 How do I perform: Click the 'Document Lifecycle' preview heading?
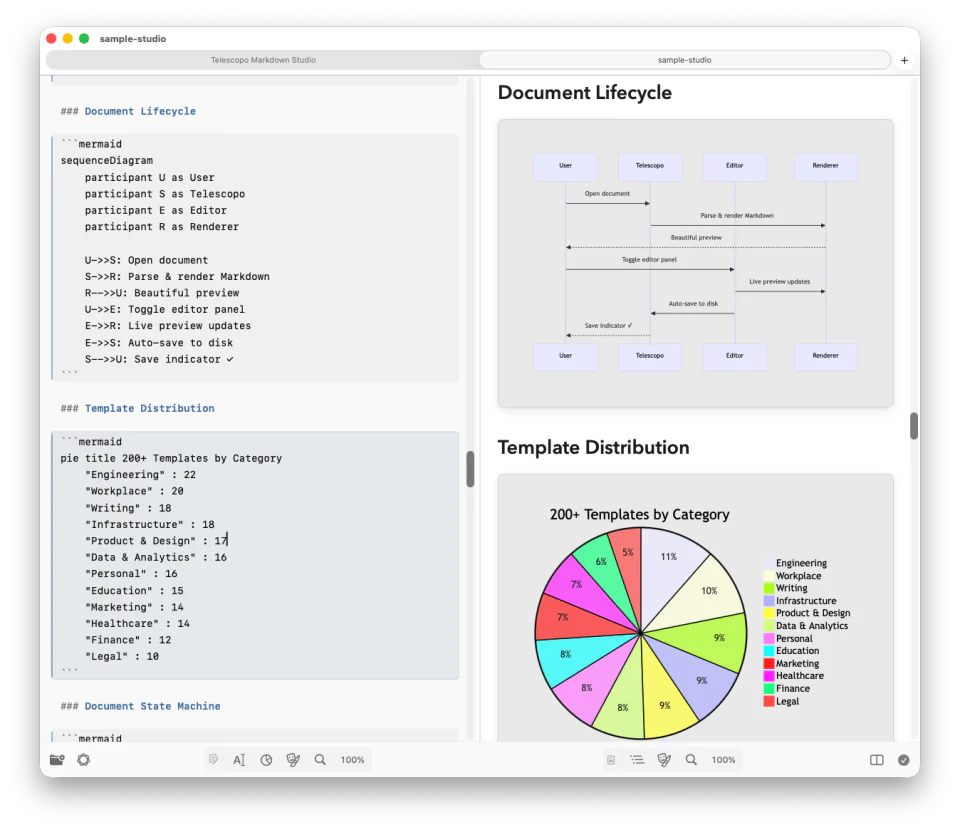(x=585, y=92)
